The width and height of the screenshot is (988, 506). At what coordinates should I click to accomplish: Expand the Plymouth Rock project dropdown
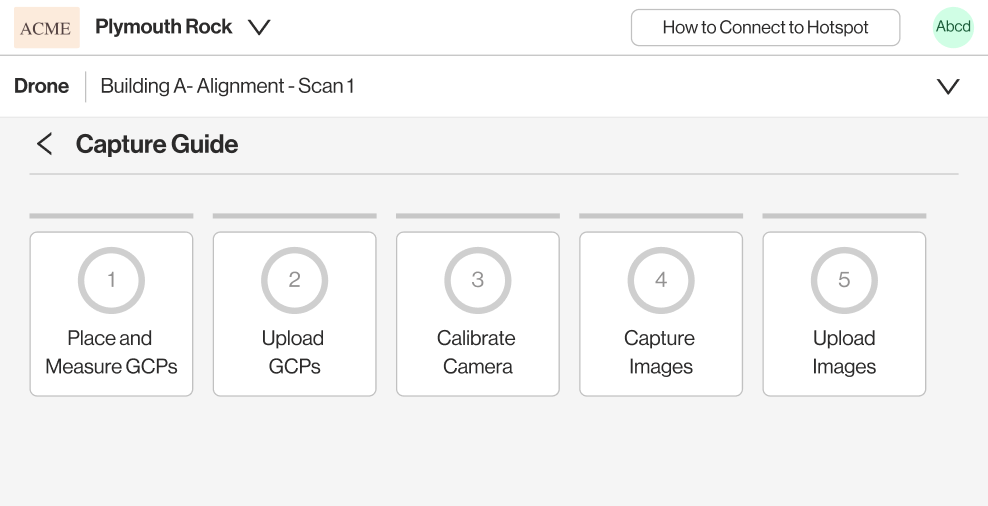coord(259,27)
